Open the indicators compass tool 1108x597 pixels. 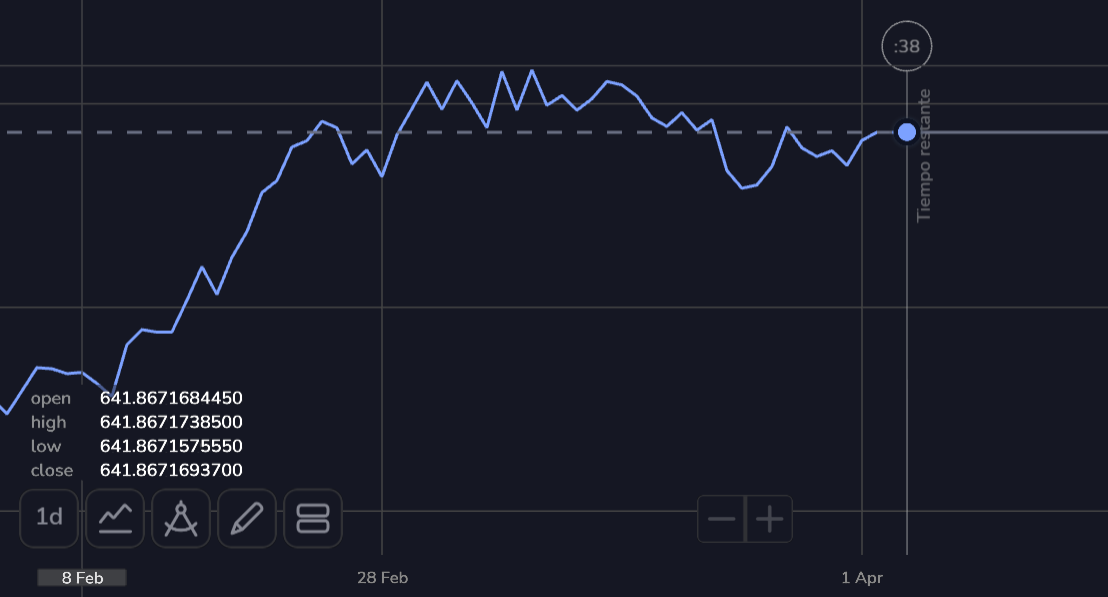[x=180, y=518]
